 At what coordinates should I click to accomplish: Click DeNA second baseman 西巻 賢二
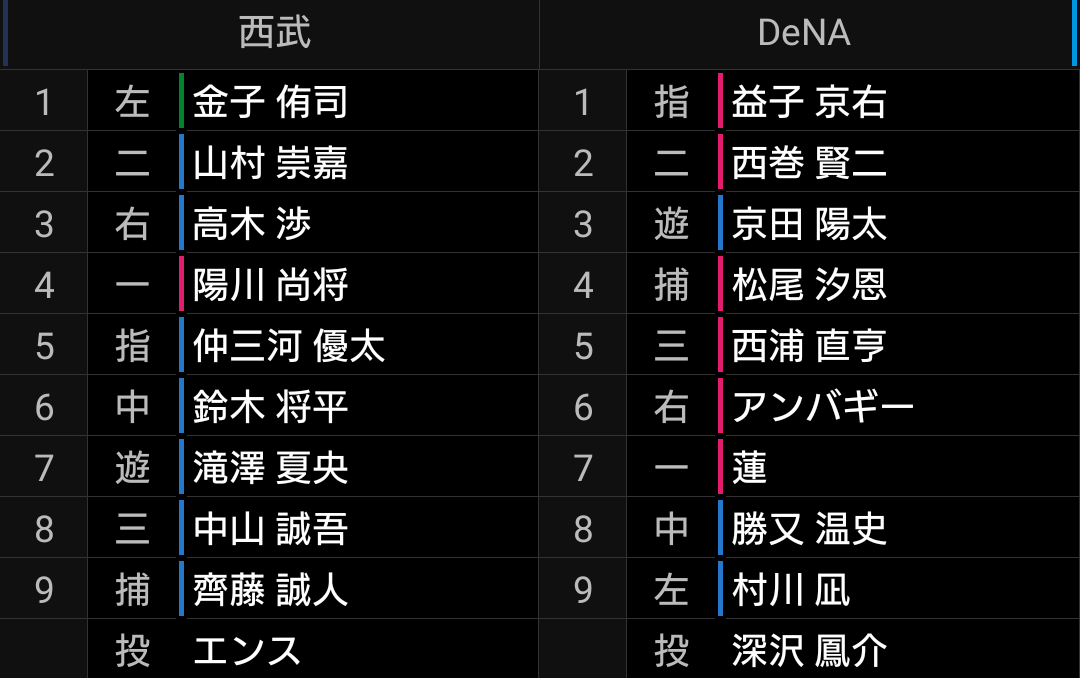point(808,163)
